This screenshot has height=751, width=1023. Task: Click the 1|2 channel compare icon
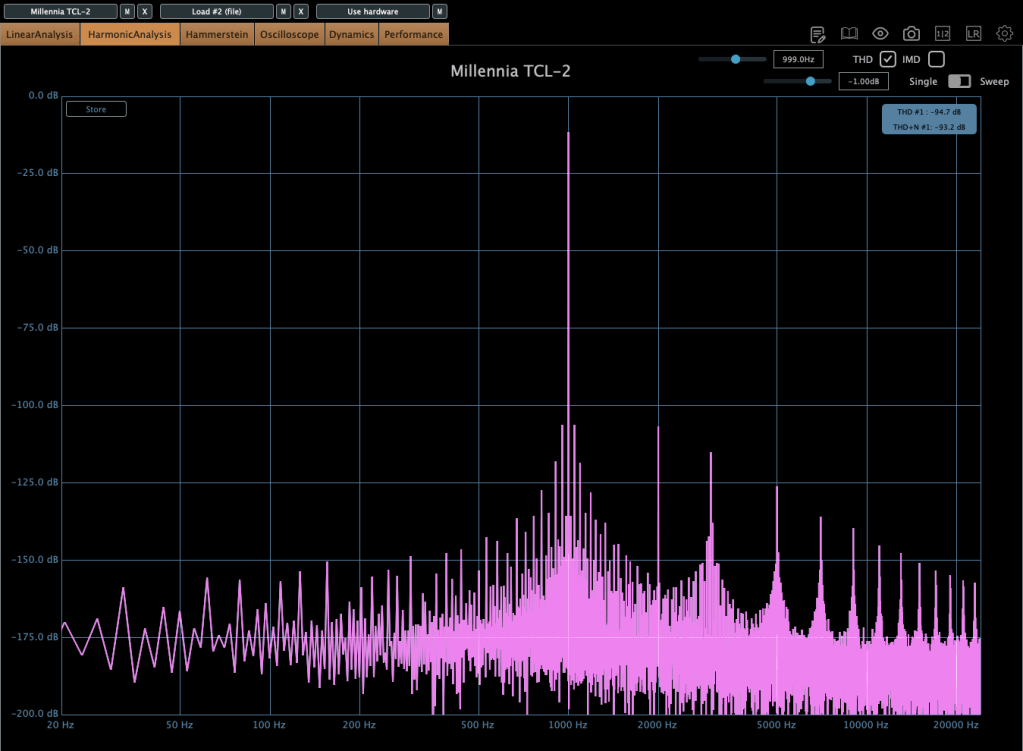(942, 34)
